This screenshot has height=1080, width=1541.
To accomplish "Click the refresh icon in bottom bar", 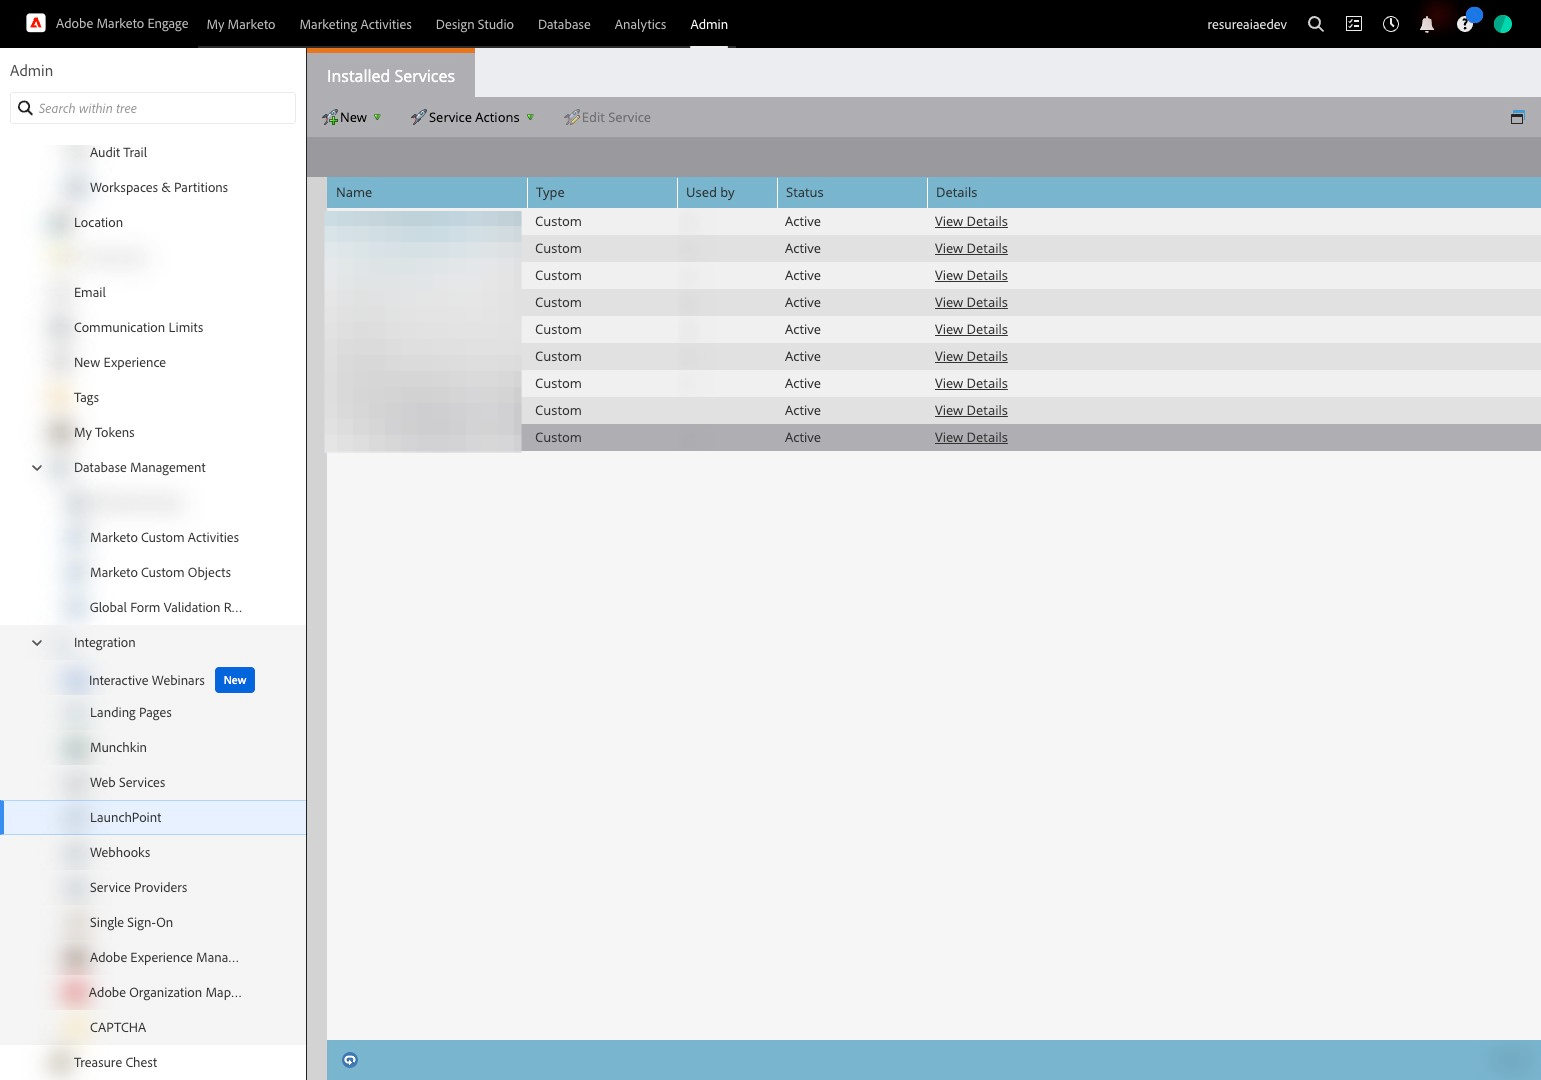I will coord(350,1060).
